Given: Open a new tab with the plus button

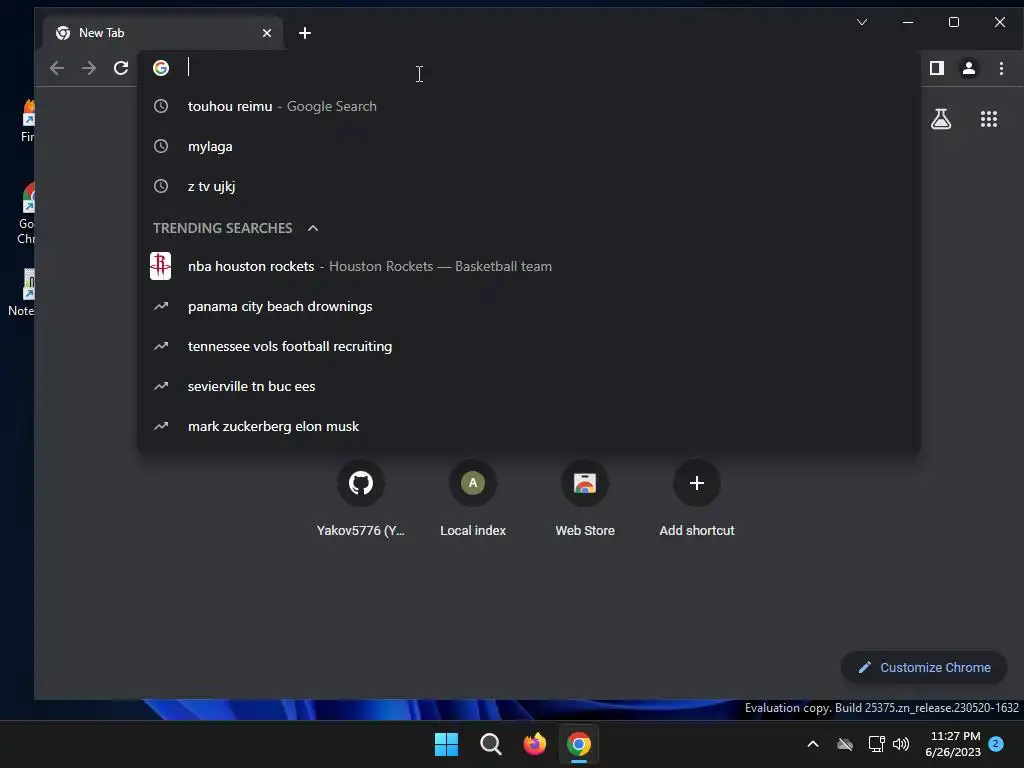Looking at the screenshot, I should point(304,33).
